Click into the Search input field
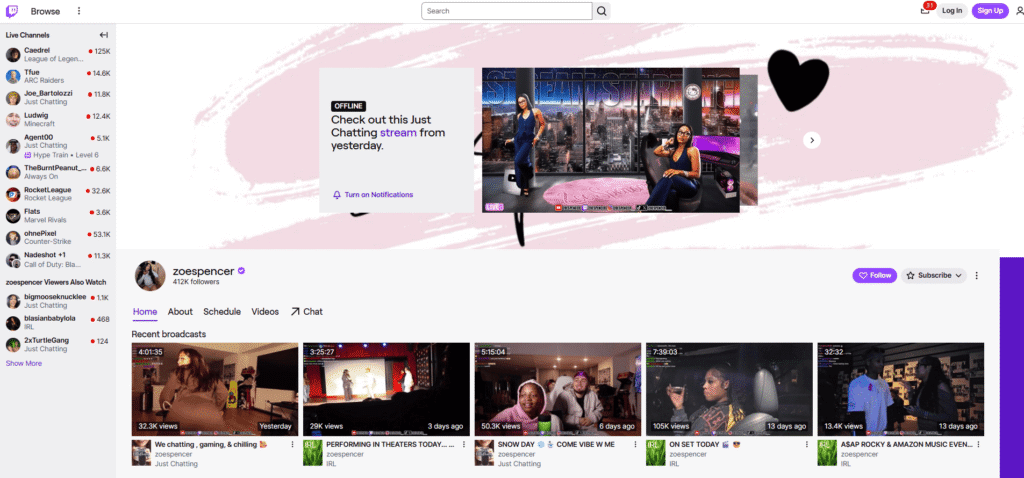Image resolution: width=1024 pixels, height=478 pixels. pyautogui.click(x=507, y=11)
